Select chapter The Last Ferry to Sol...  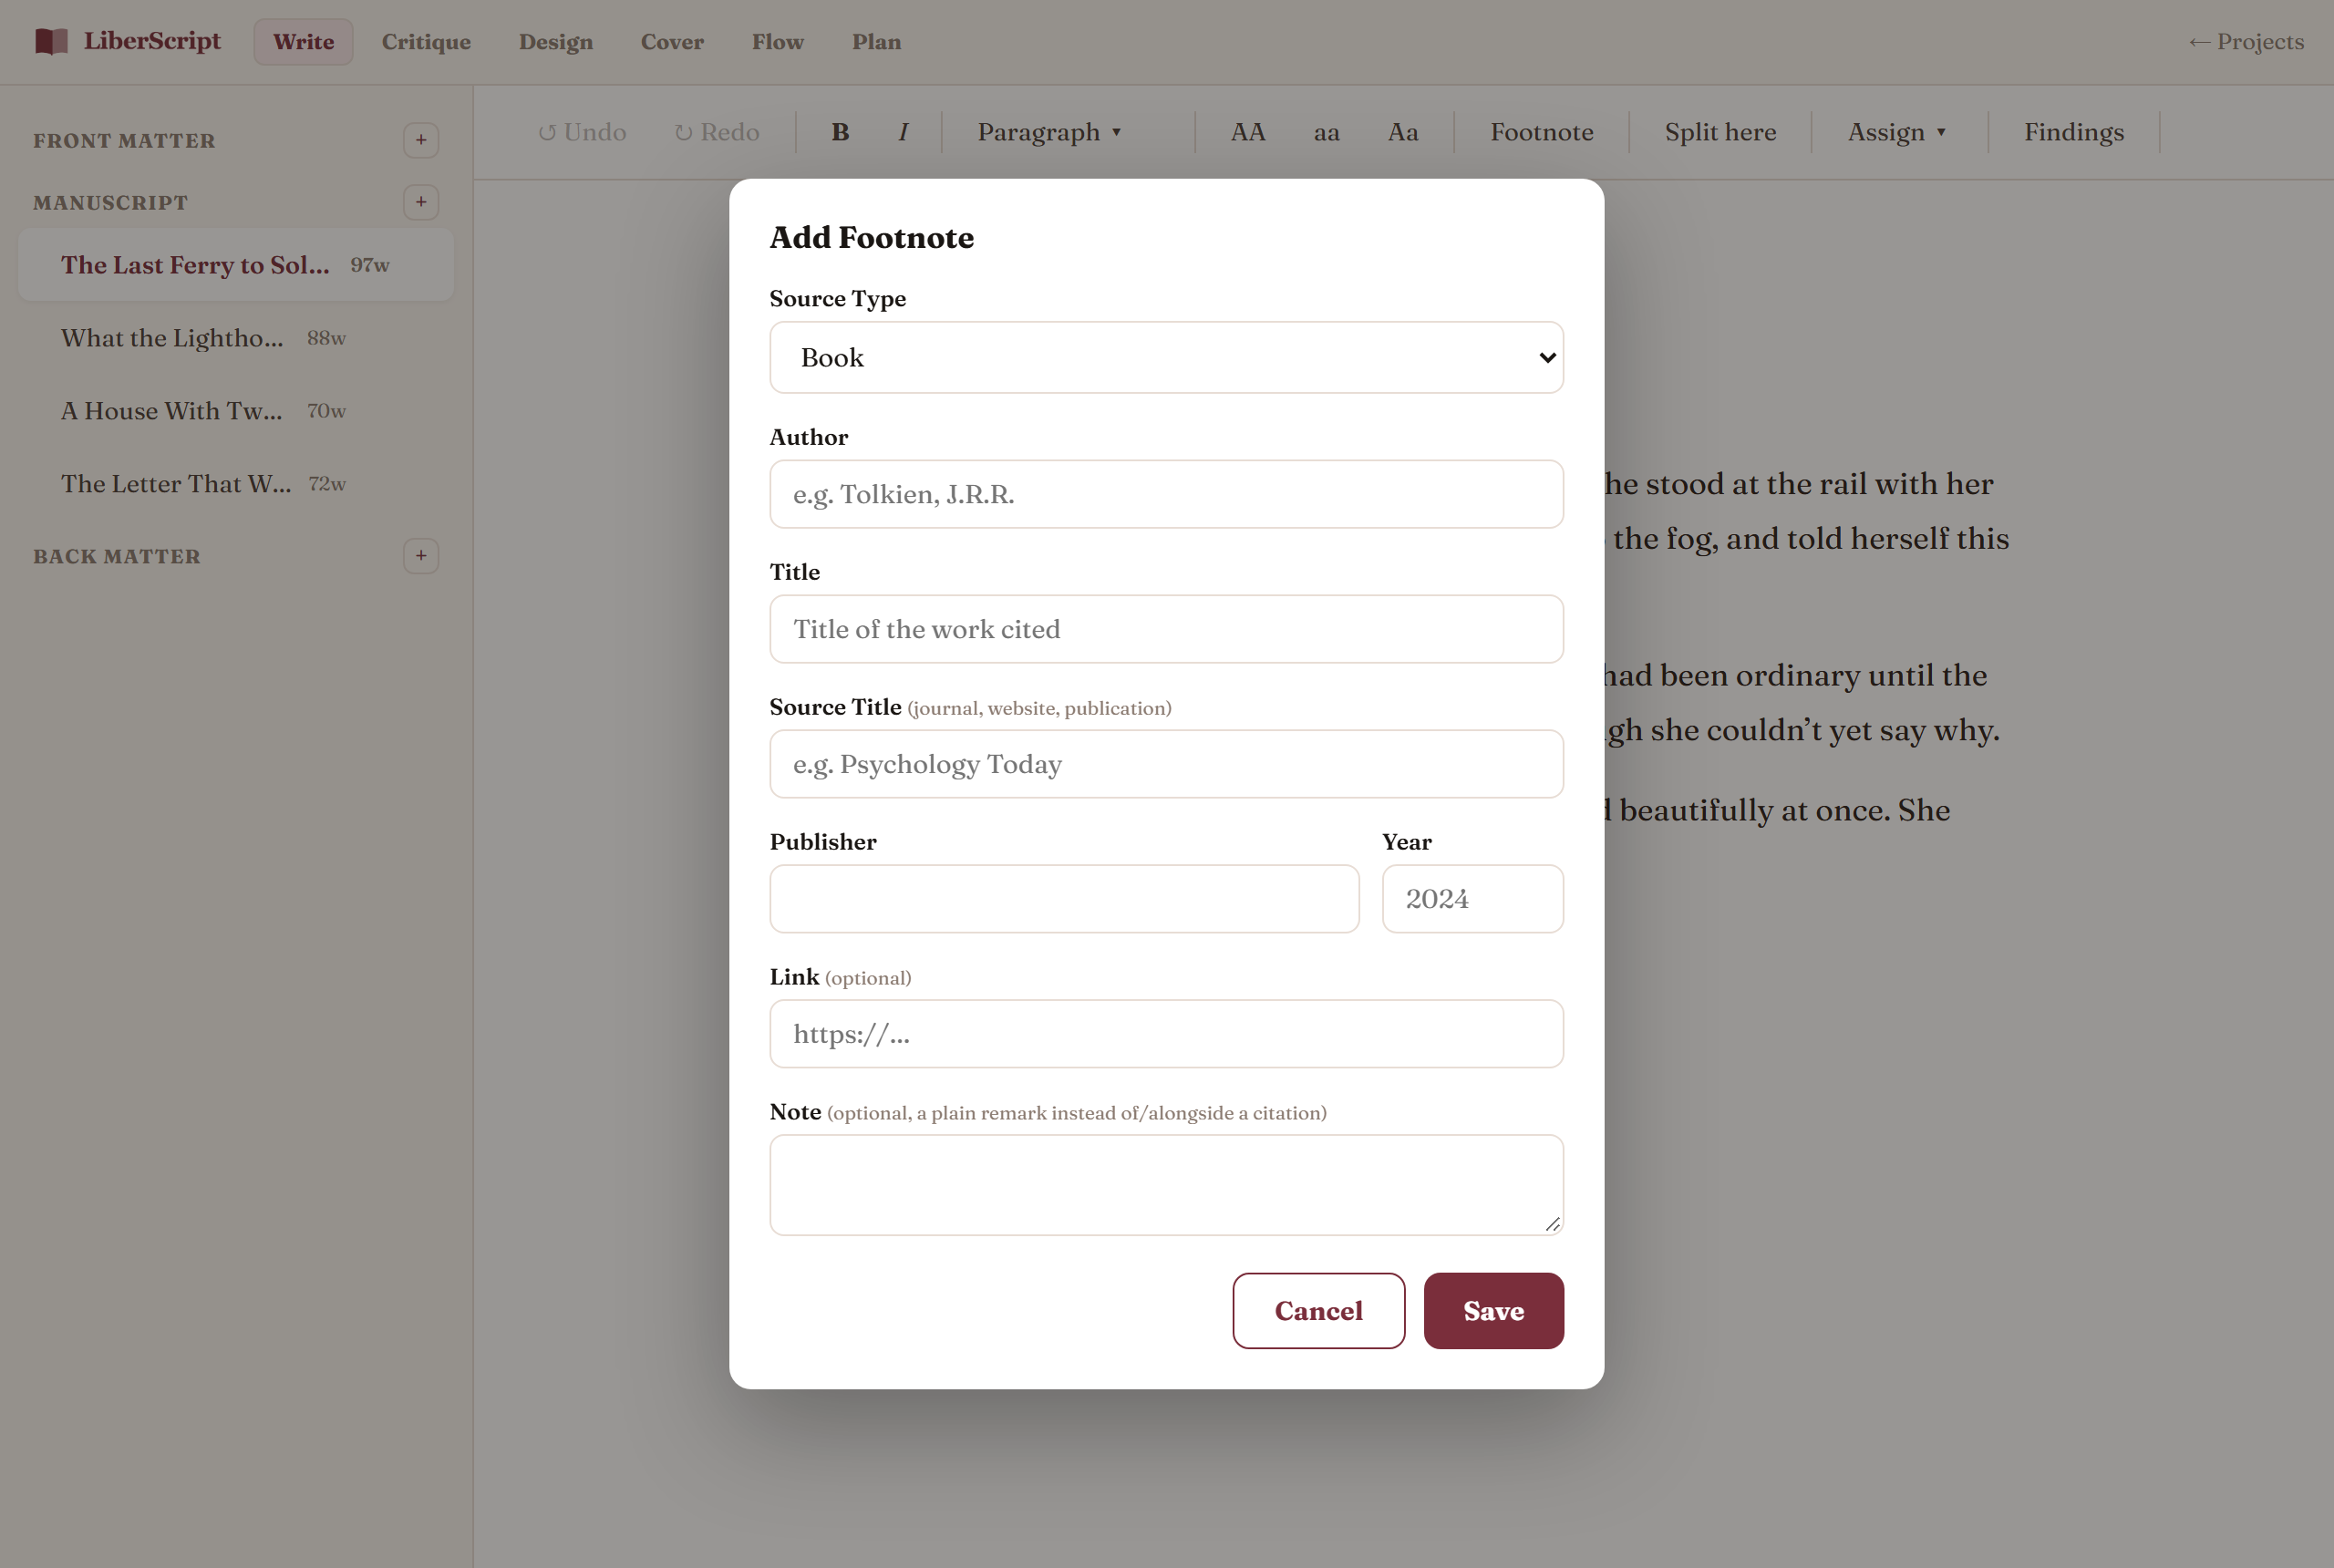(236, 265)
